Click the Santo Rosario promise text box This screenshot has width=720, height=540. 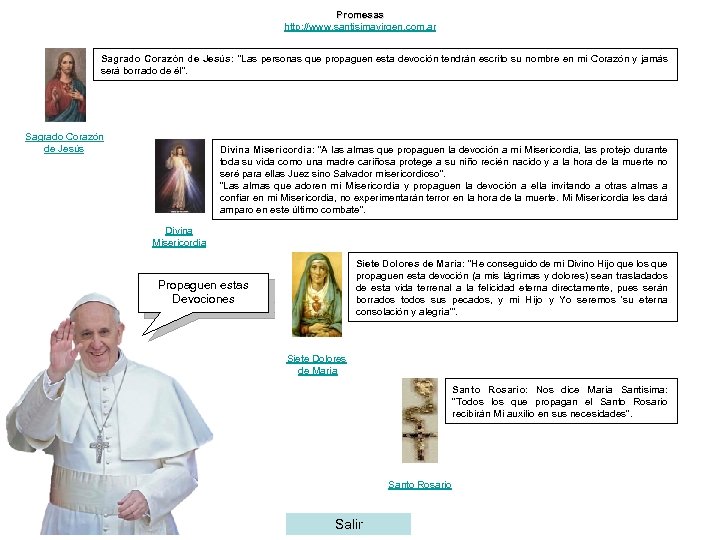click(561, 401)
